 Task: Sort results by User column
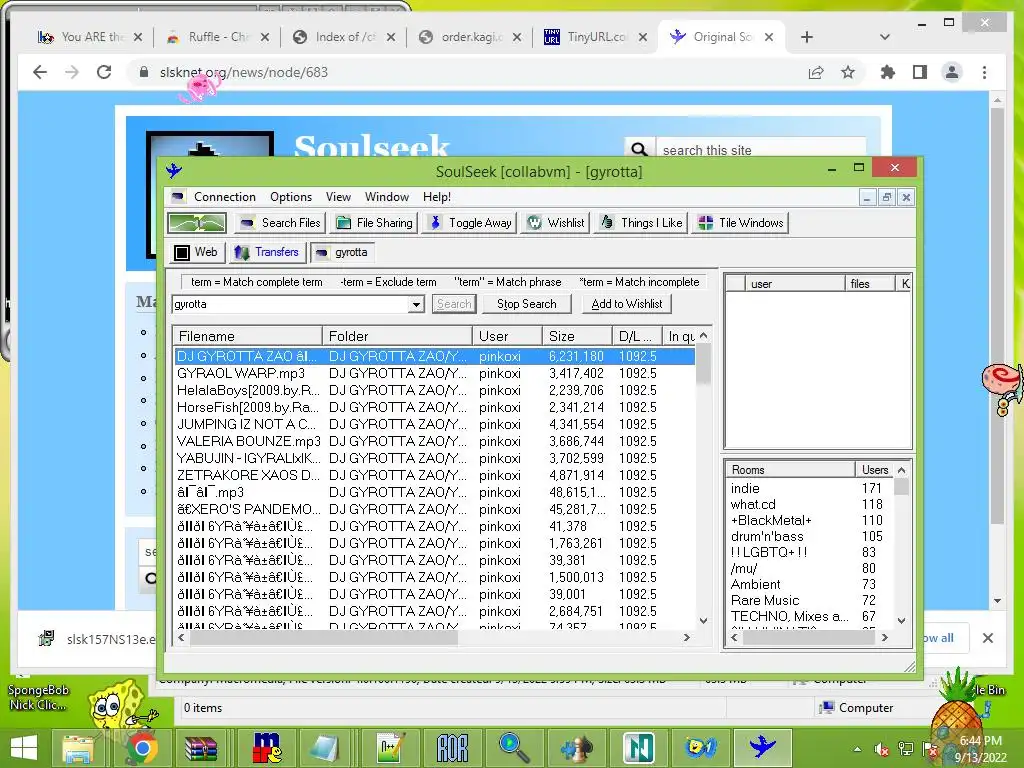[x=507, y=336]
